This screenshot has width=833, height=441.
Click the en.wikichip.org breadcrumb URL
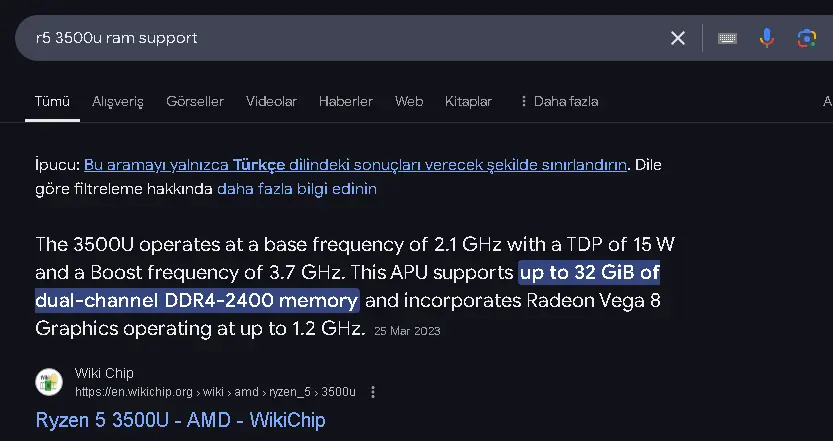tap(215, 392)
